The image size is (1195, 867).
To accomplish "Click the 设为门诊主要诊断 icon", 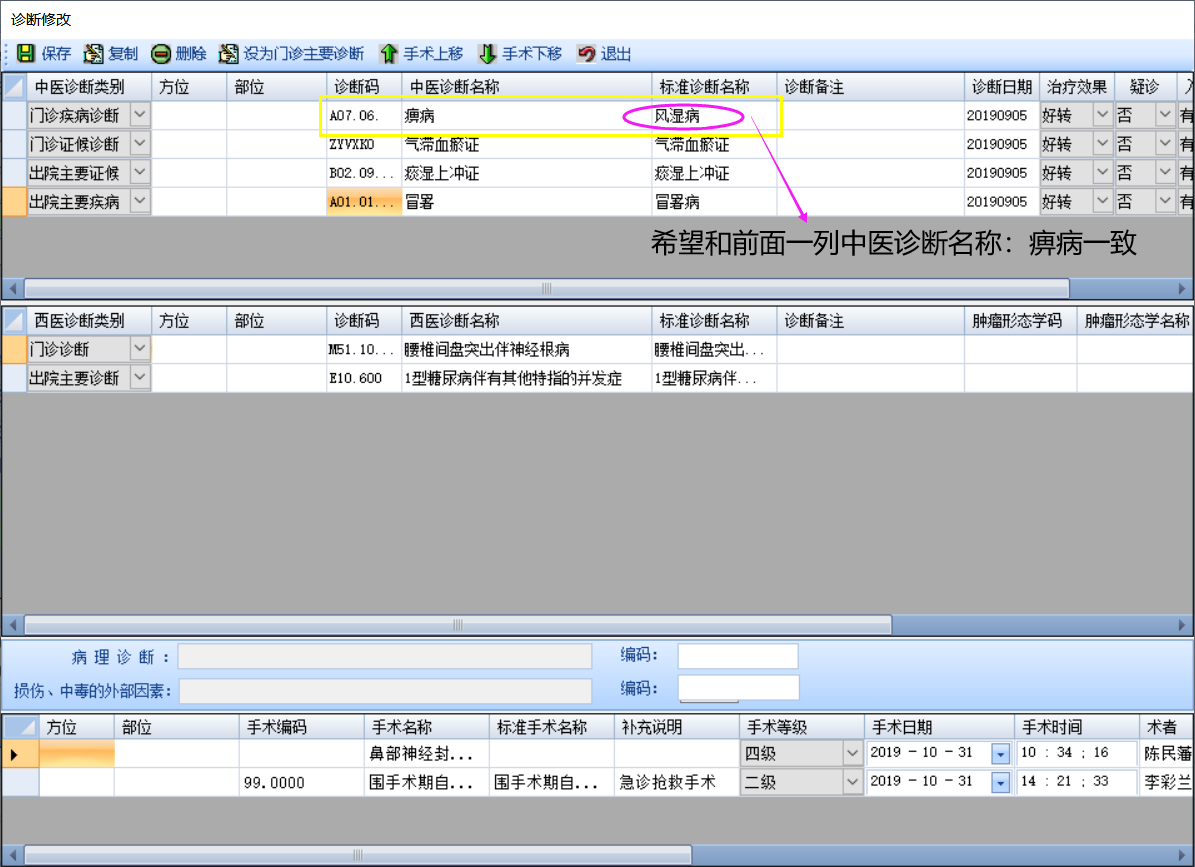I will (228, 53).
